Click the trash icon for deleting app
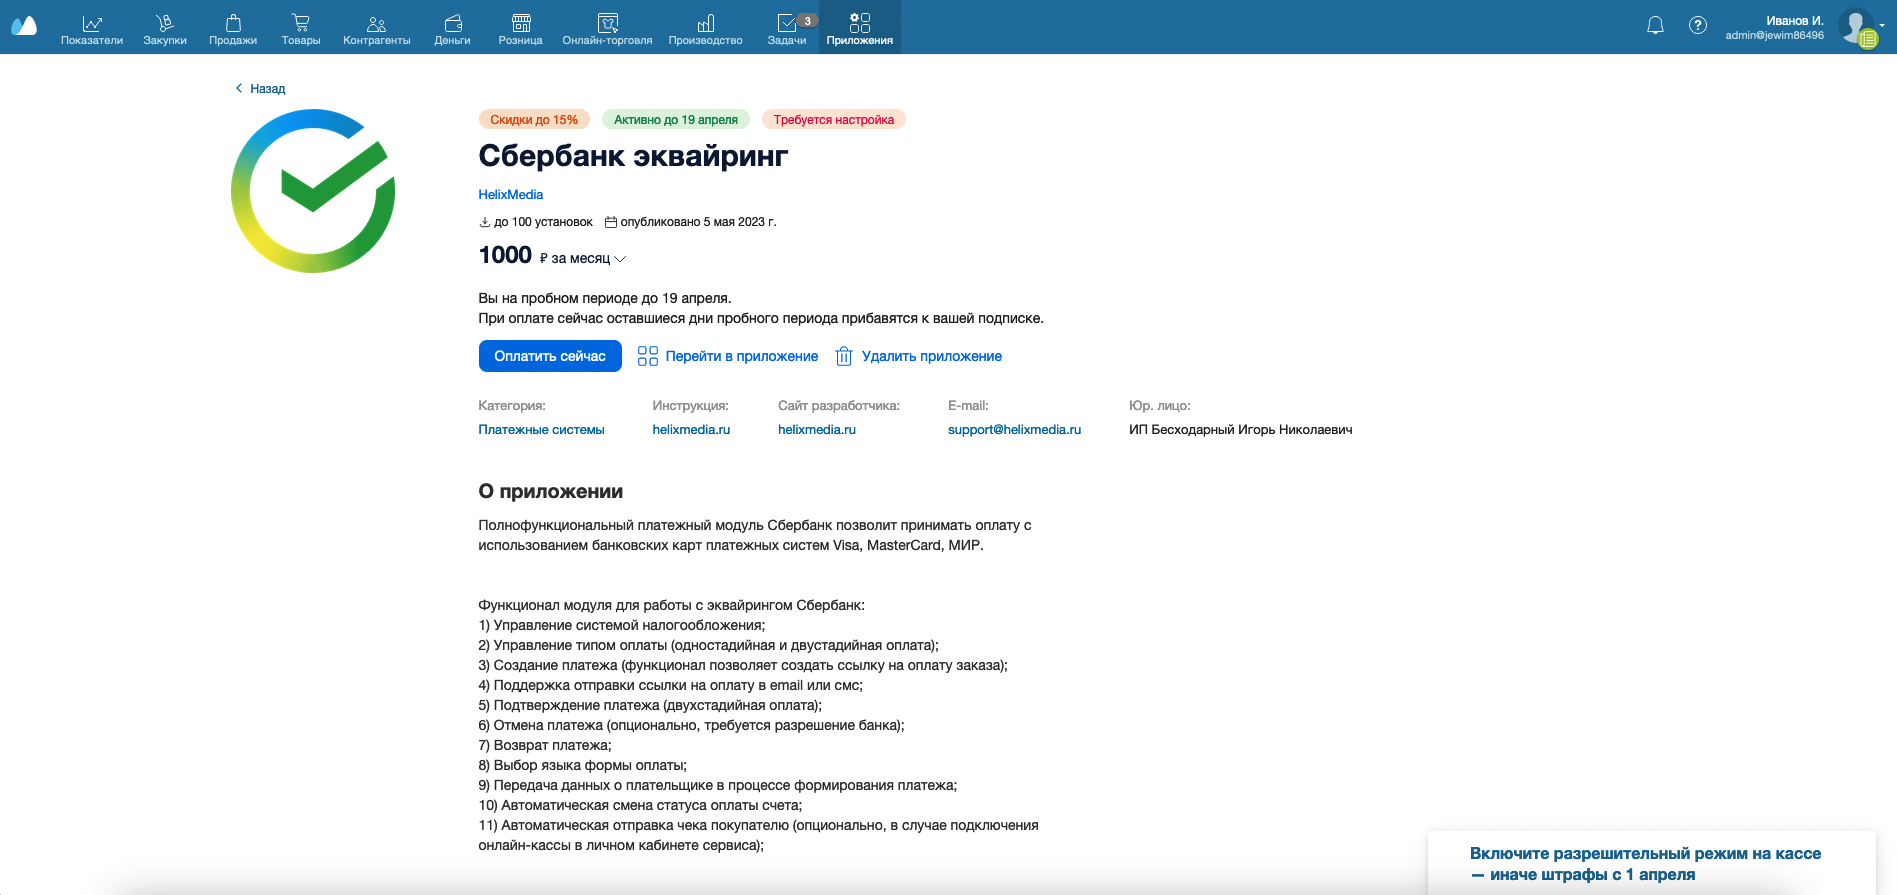 [x=844, y=356]
